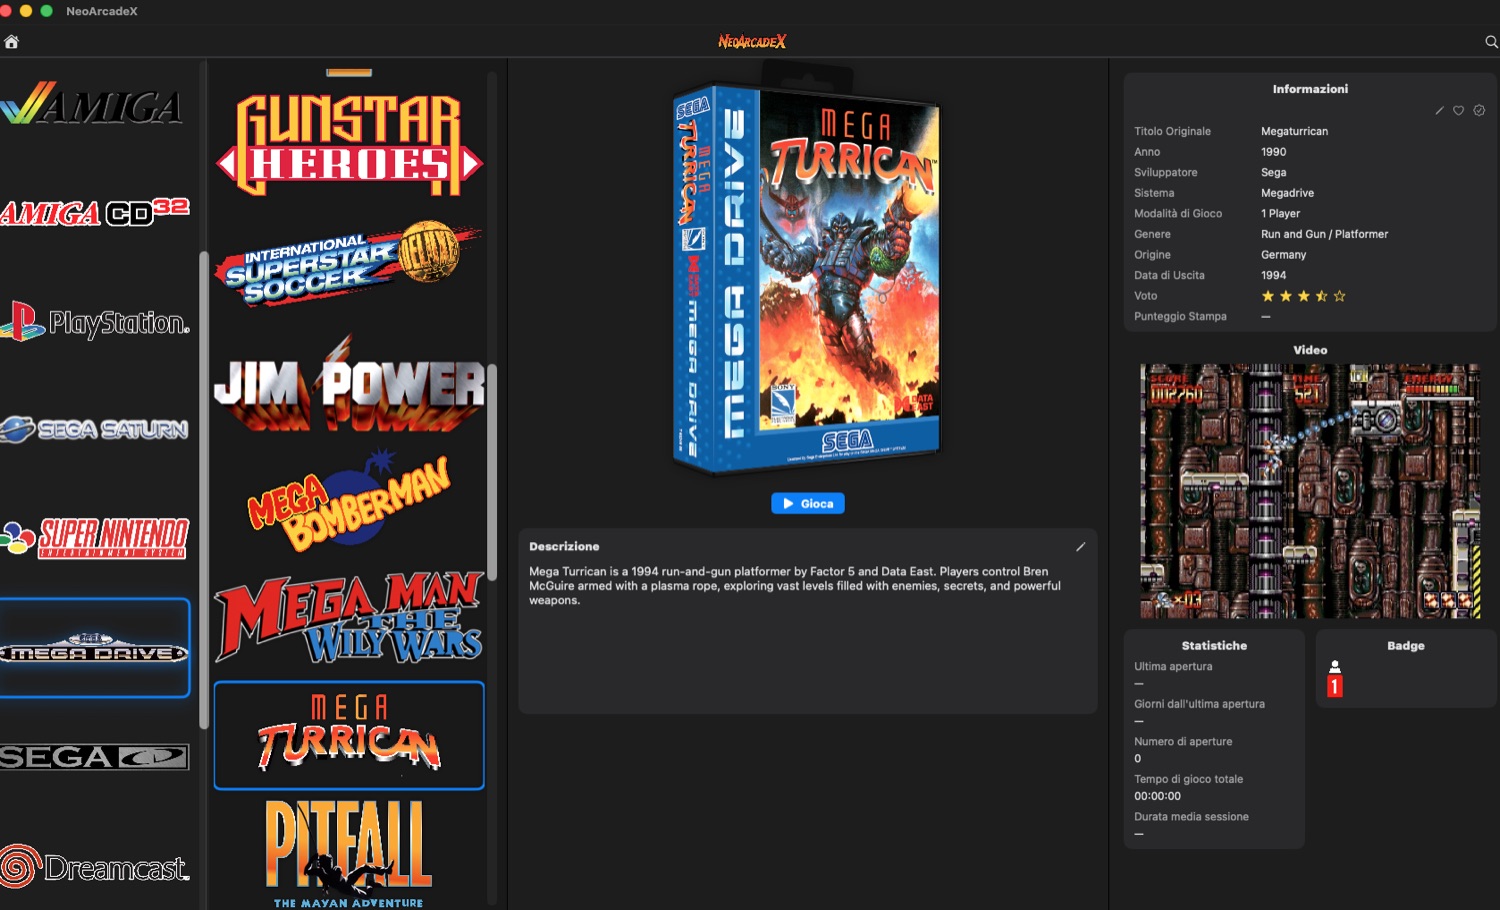Select the Sega CD system logo

coord(95,757)
